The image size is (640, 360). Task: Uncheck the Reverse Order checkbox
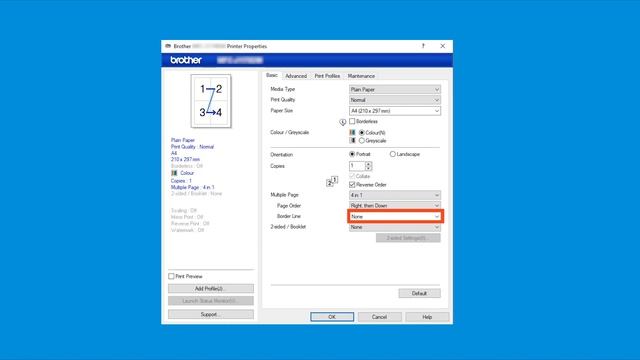pyautogui.click(x=352, y=184)
